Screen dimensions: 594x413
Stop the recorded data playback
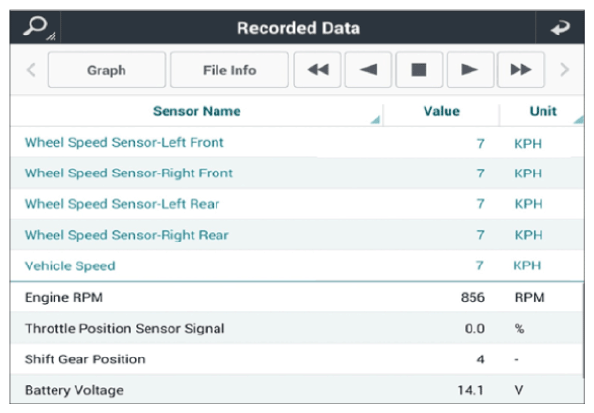pos(419,70)
